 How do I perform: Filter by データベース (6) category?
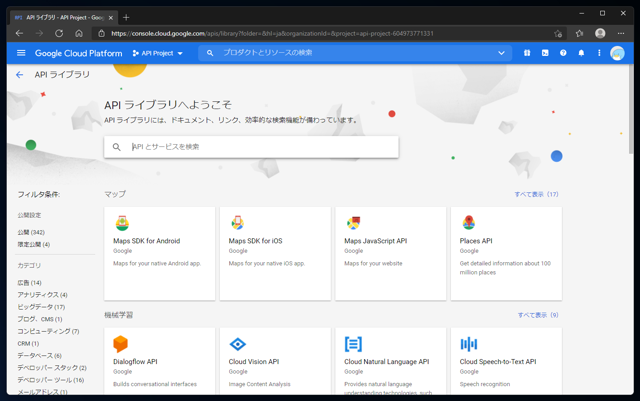[x=39, y=356]
